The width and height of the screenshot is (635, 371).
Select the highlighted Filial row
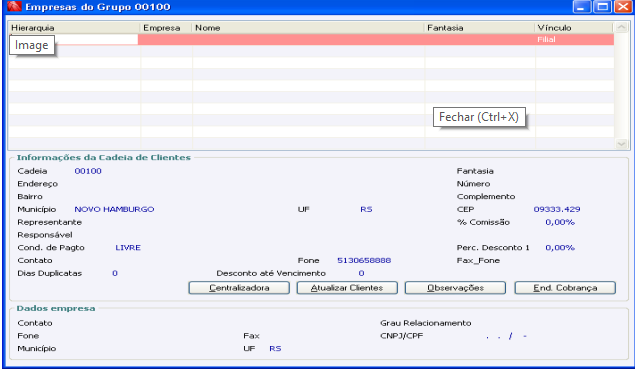(311, 39)
